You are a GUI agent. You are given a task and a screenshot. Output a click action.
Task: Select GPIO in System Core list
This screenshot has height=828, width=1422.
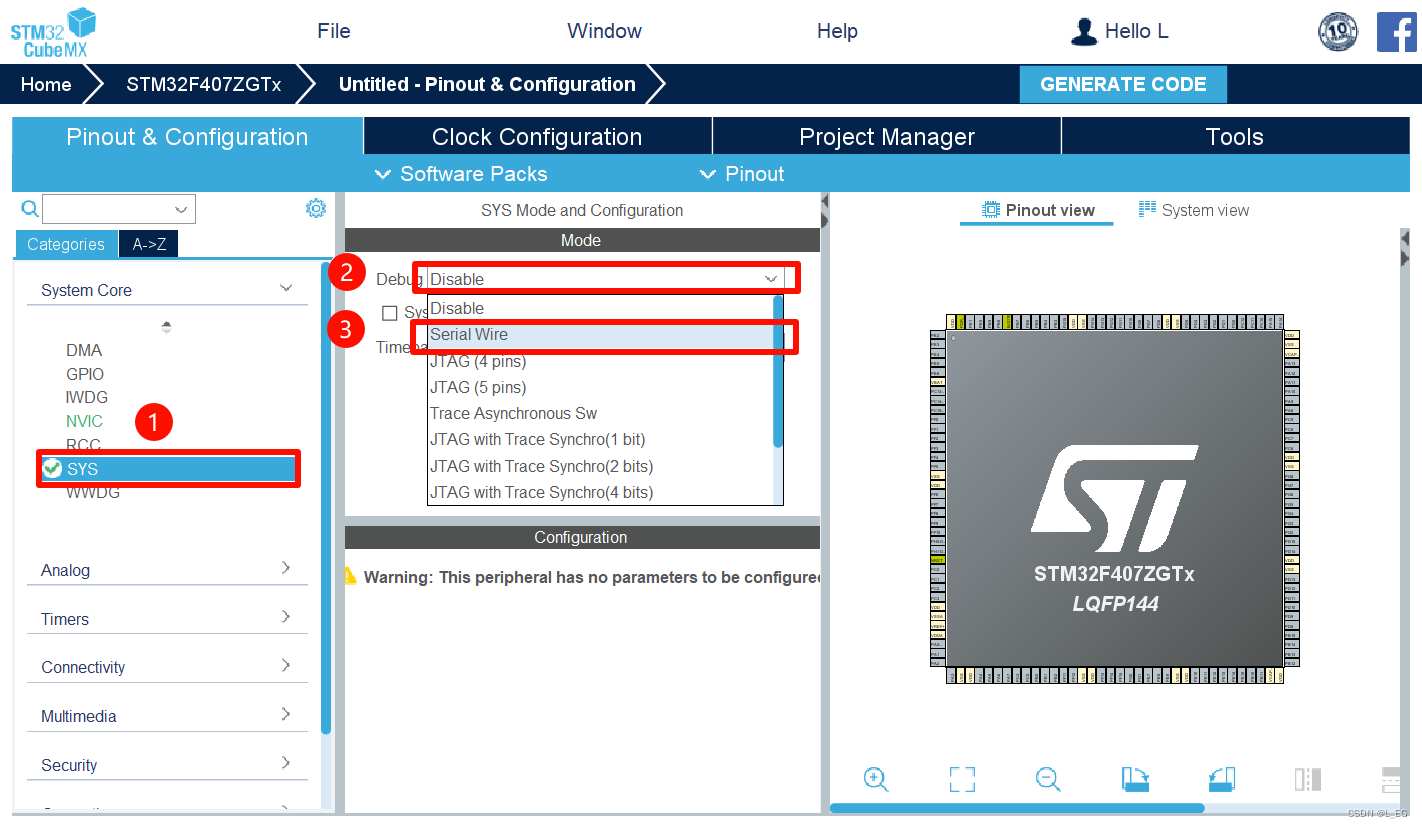(85, 374)
